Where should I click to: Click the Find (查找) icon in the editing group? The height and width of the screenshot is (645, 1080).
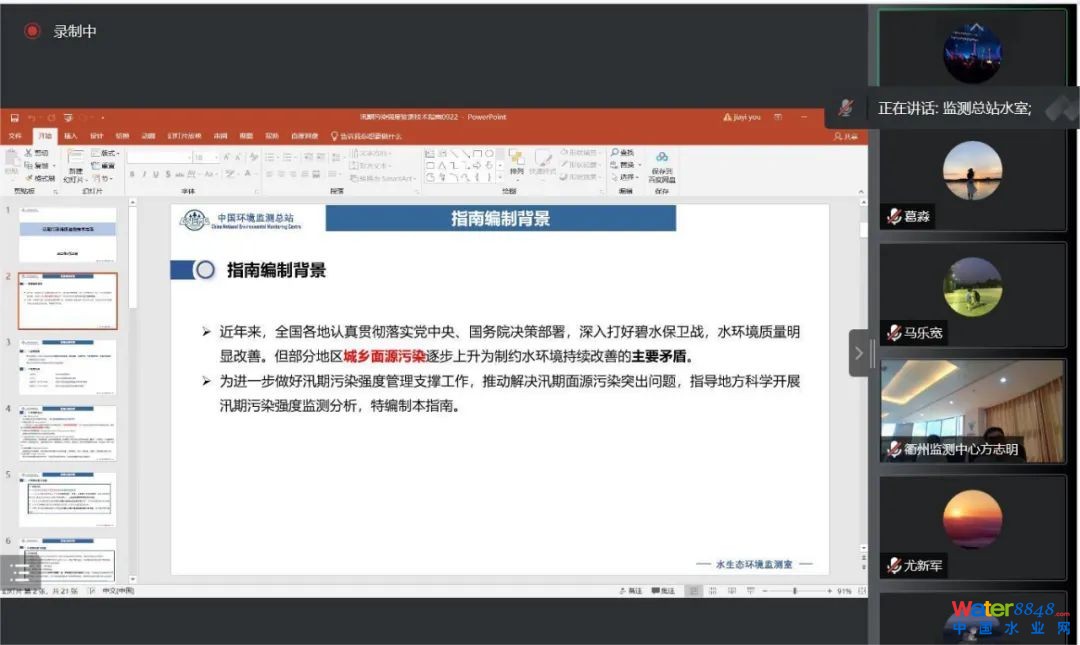point(623,152)
